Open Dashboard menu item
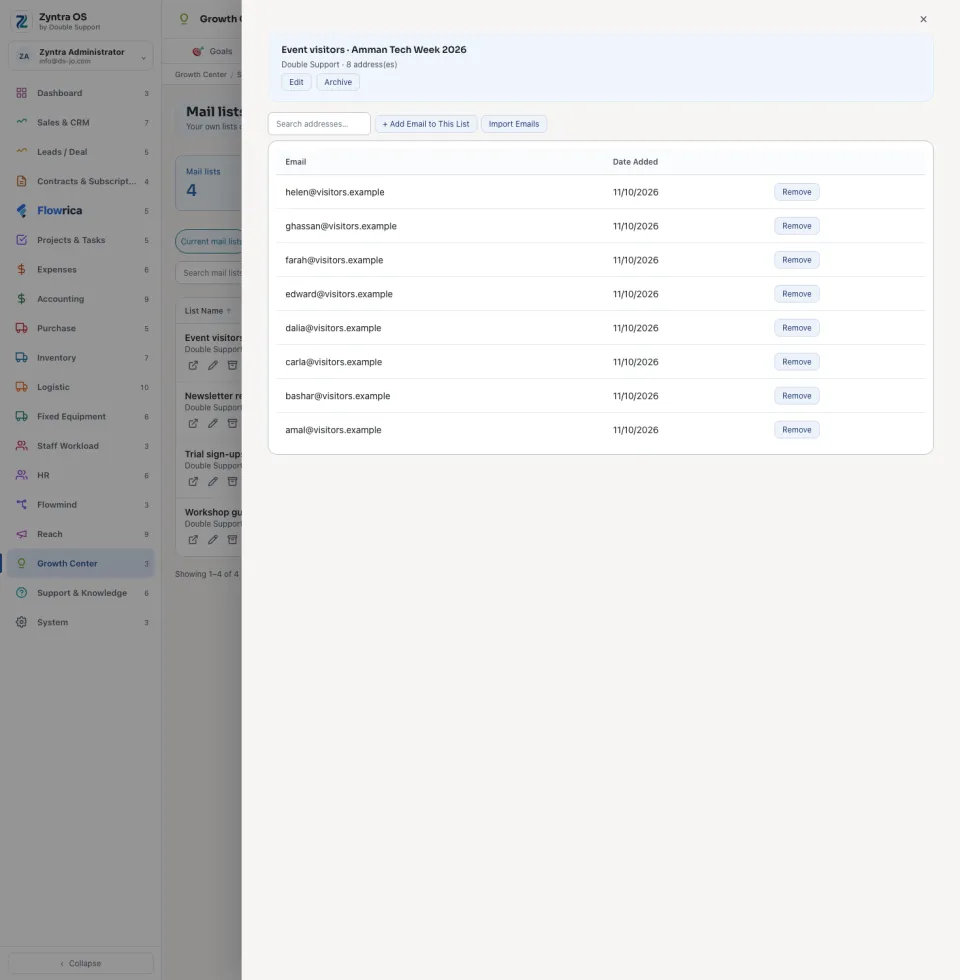 81,93
